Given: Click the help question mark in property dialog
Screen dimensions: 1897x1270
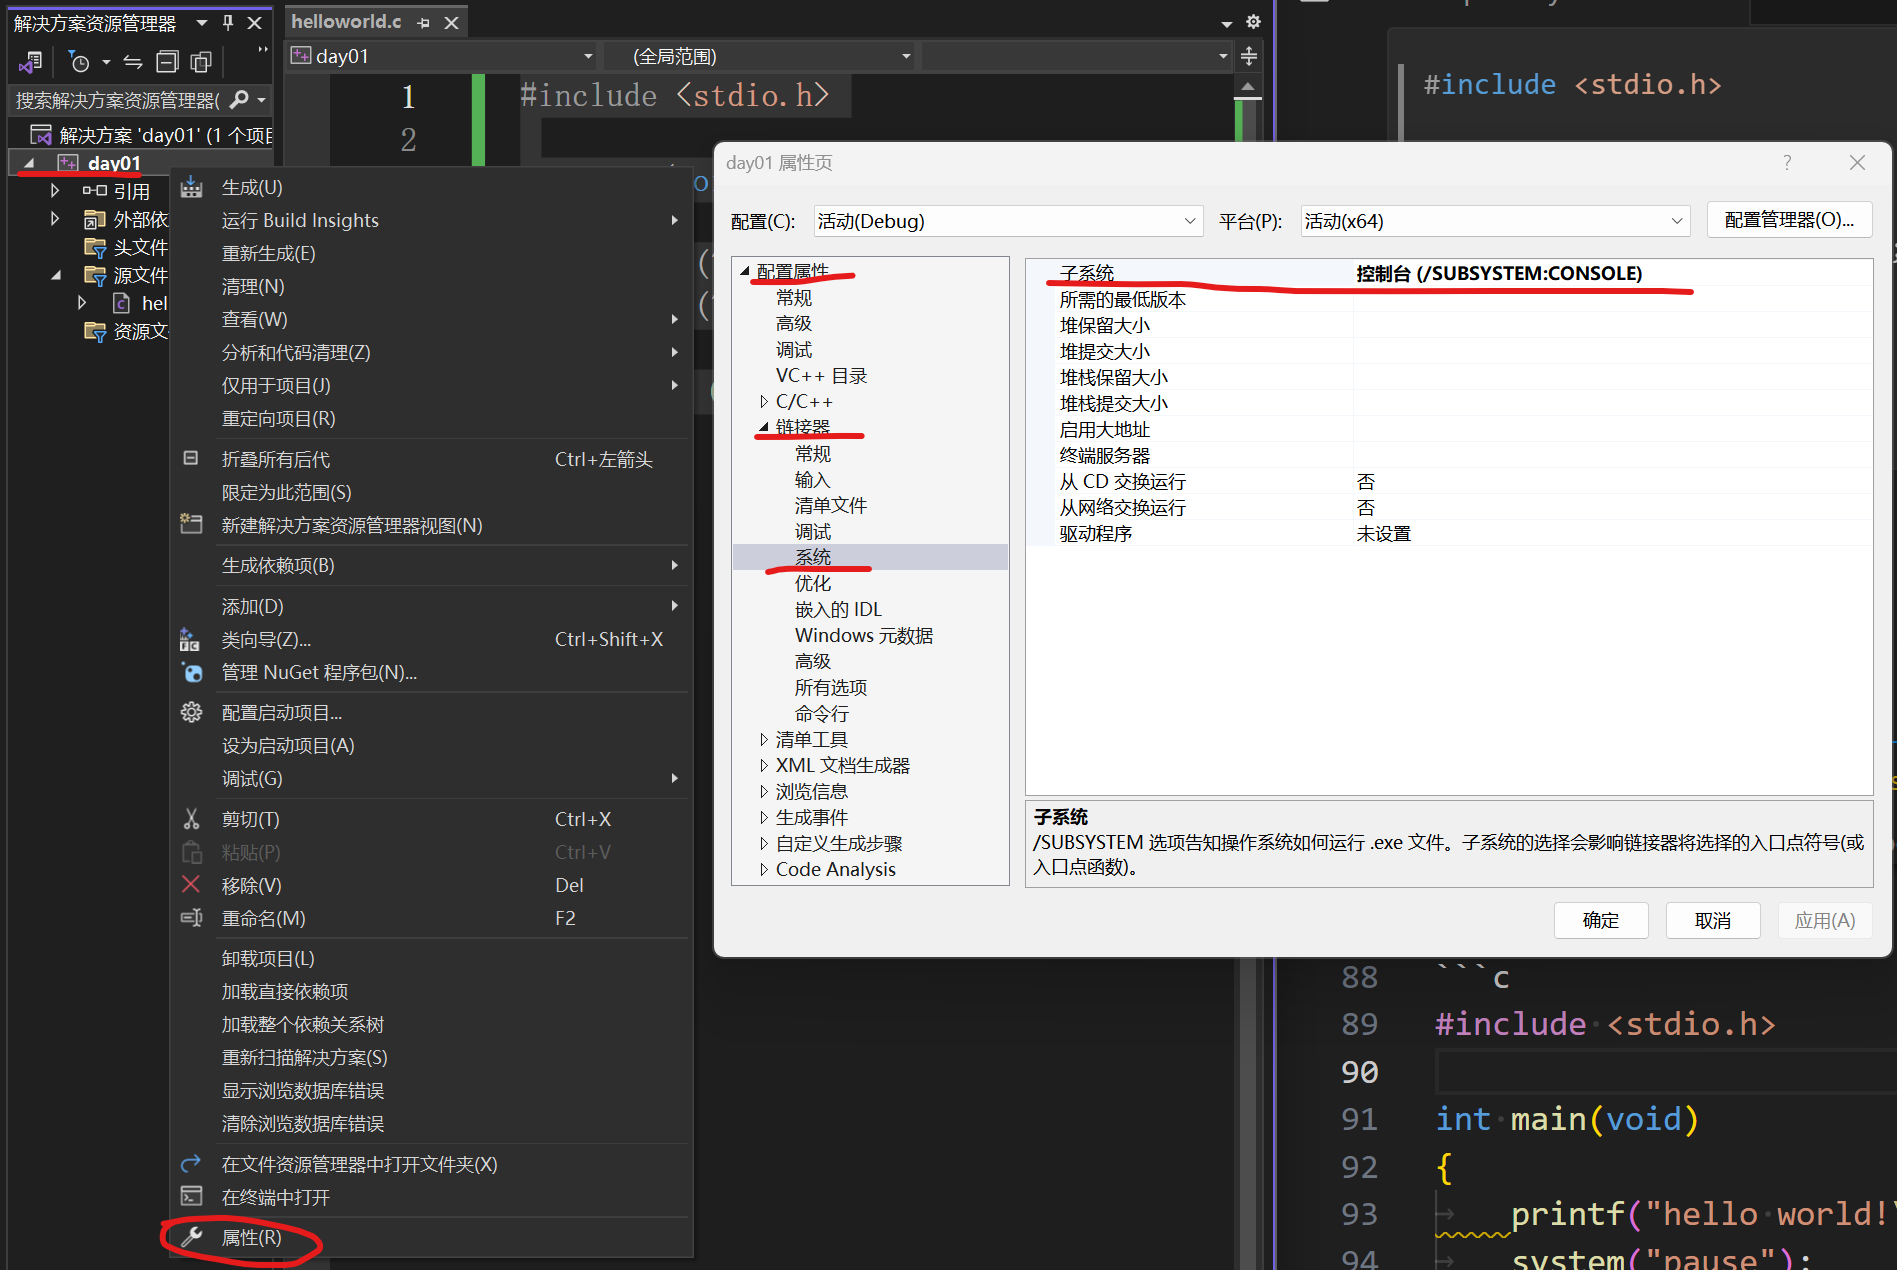Looking at the screenshot, I should [x=1786, y=162].
